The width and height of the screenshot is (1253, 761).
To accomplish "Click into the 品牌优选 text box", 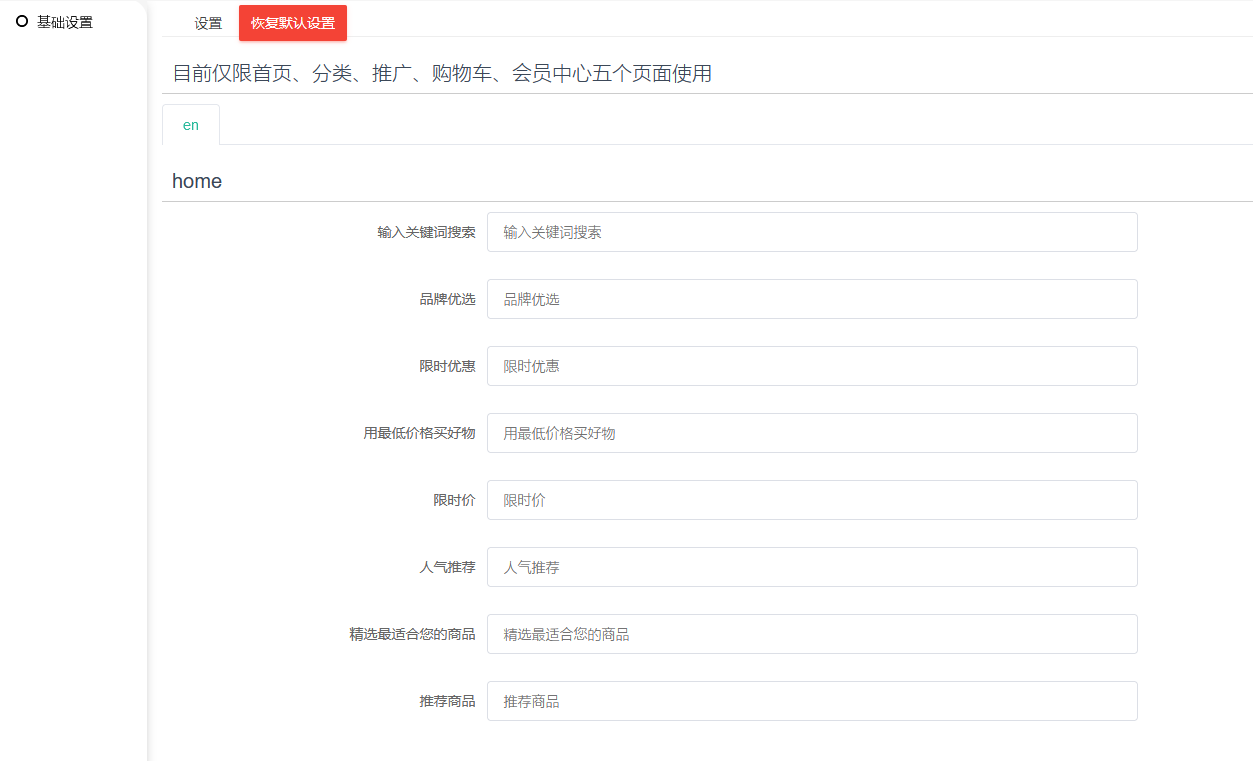I will [811, 299].
